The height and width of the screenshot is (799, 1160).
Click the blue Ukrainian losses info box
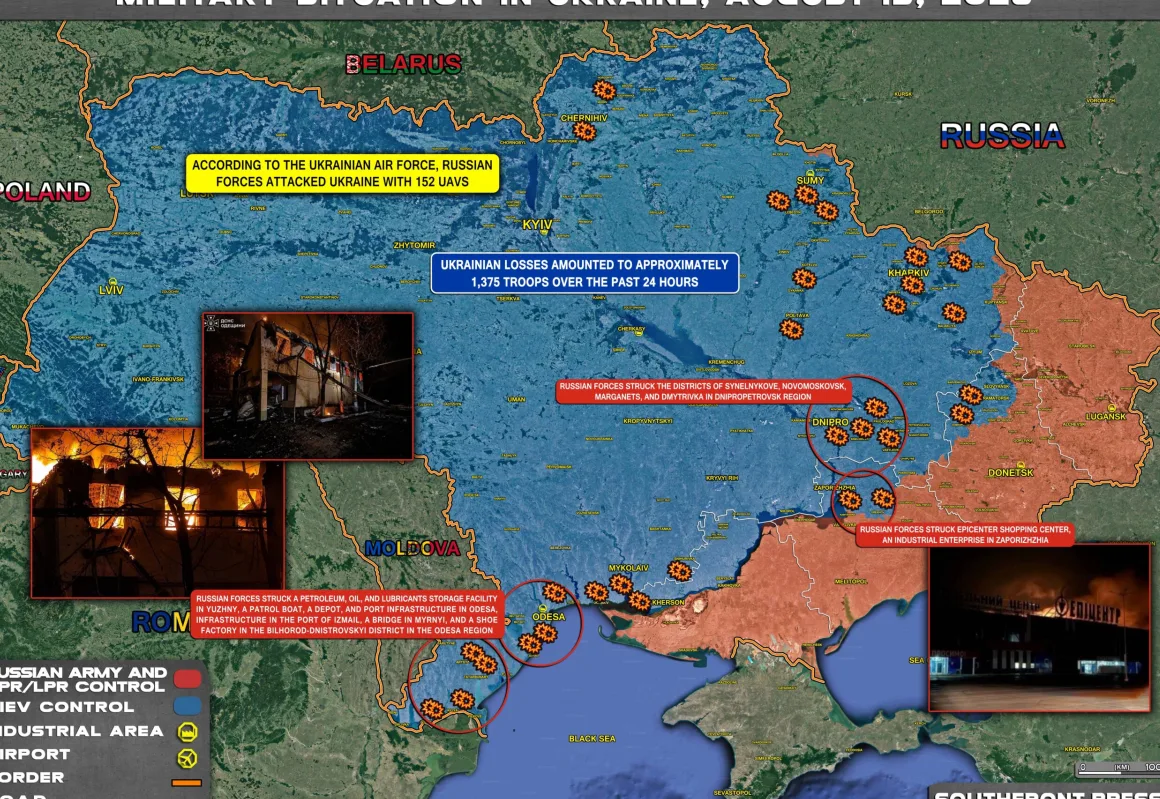click(584, 274)
